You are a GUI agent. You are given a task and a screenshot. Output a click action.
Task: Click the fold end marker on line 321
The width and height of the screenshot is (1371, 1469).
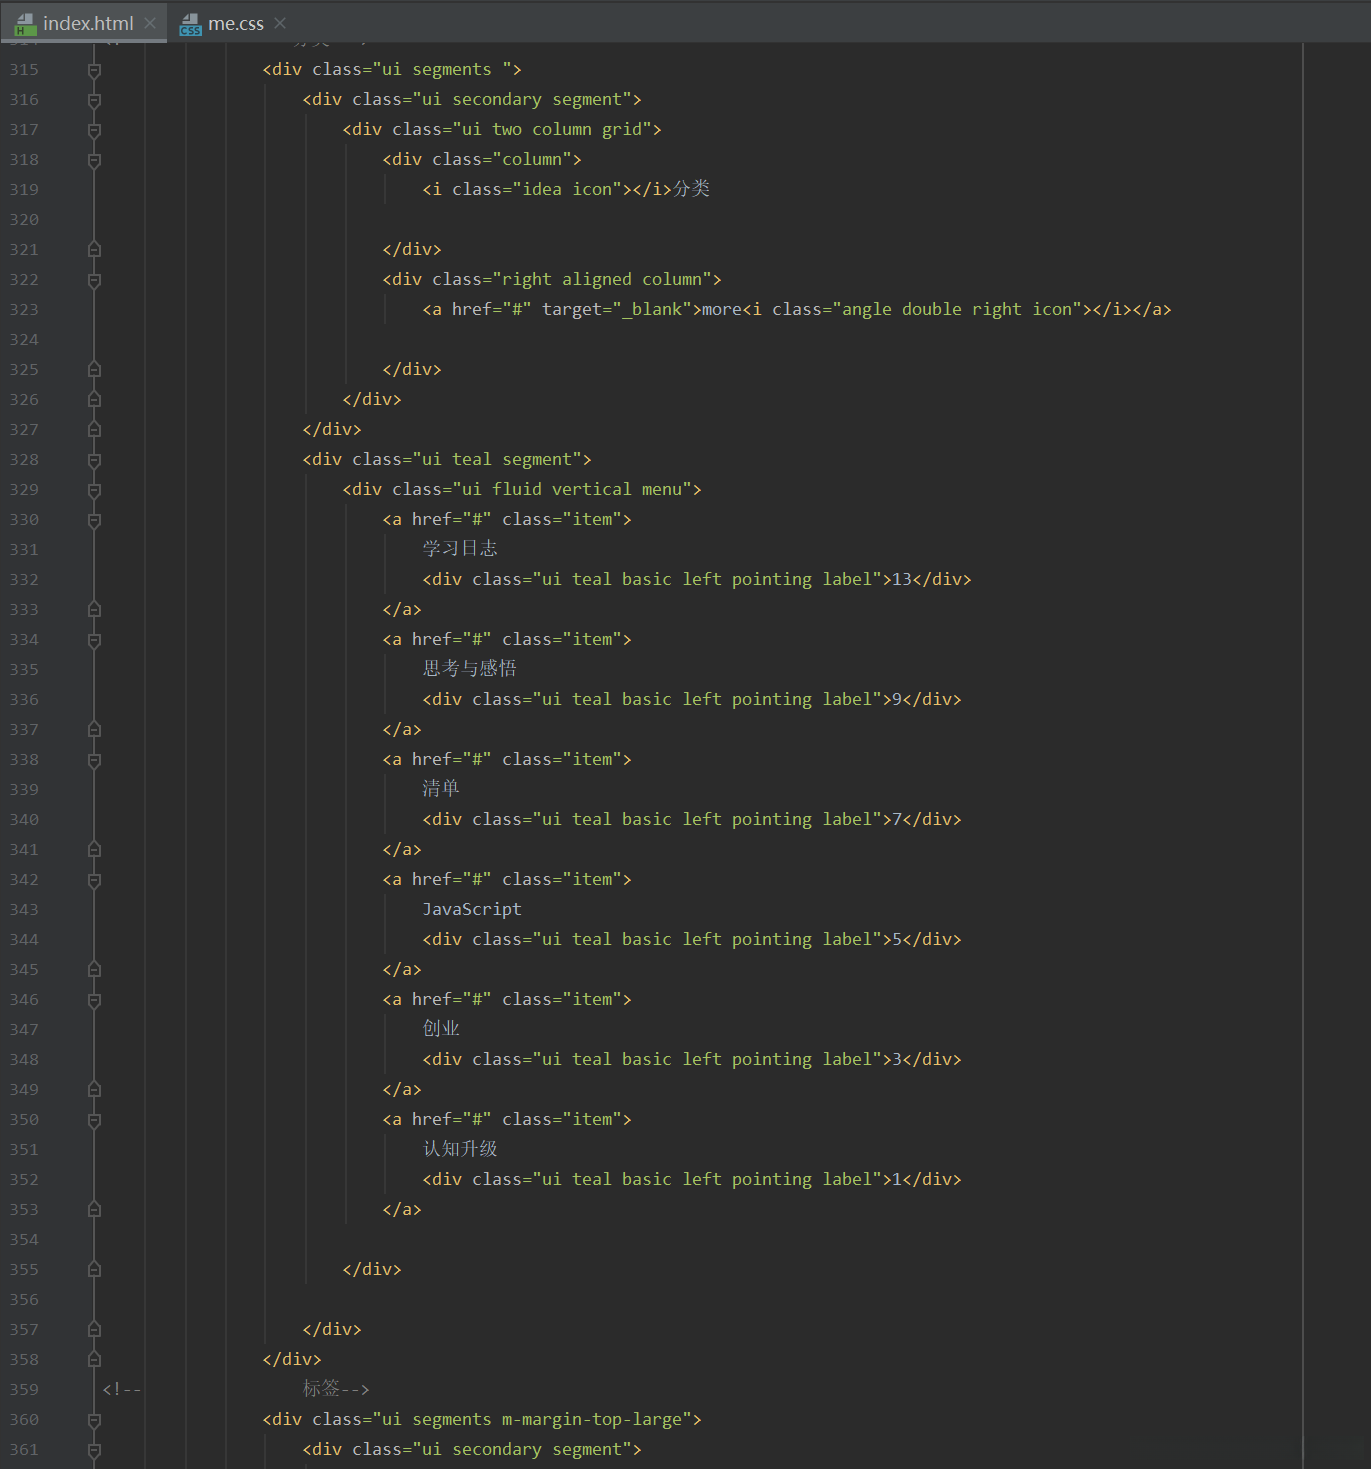(94, 250)
